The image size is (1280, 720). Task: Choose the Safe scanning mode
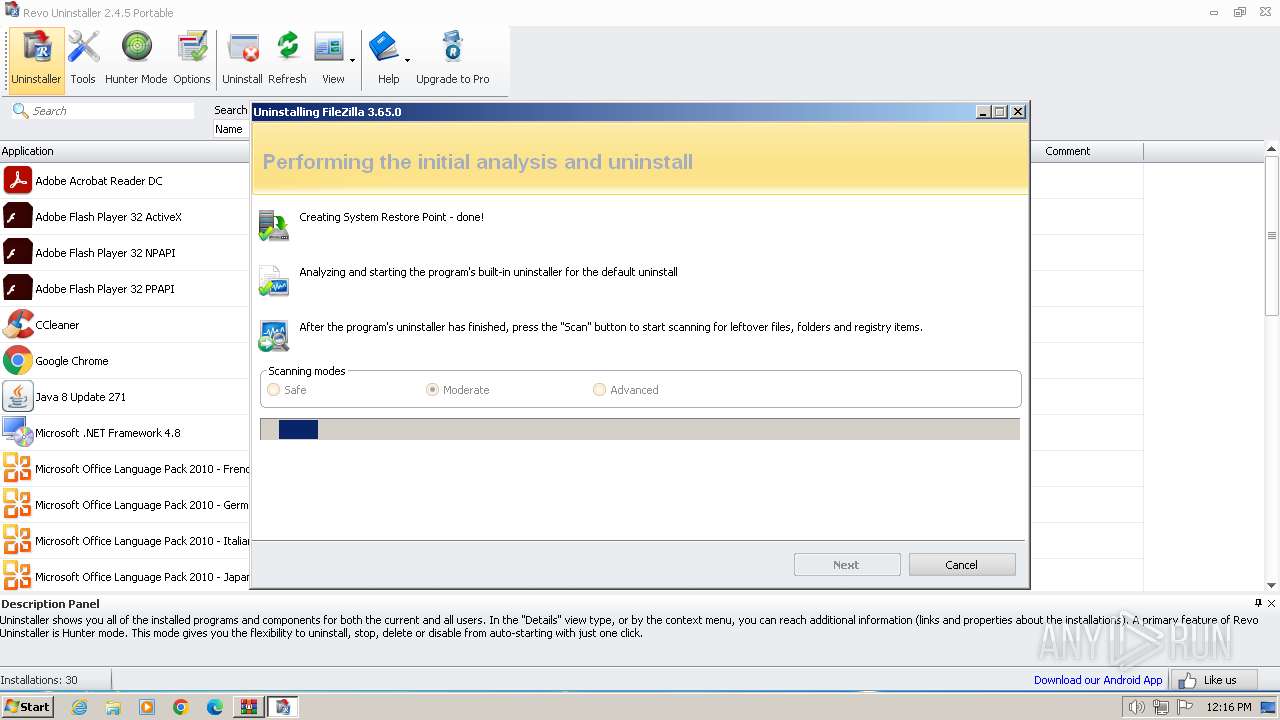274,390
